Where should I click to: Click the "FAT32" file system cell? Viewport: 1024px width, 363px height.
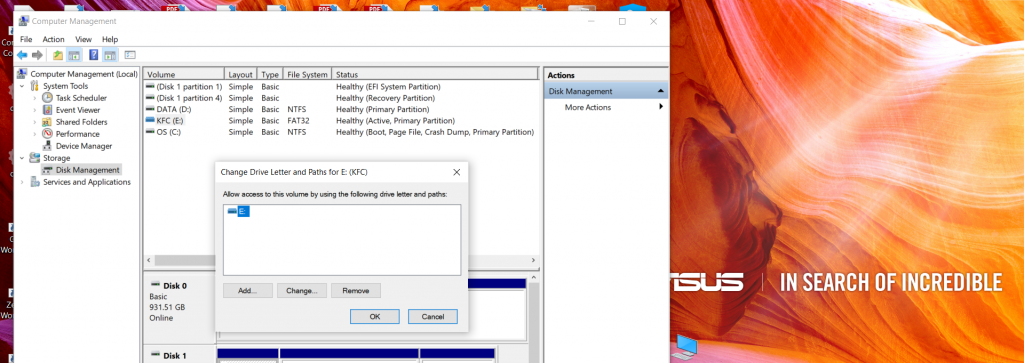297,121
